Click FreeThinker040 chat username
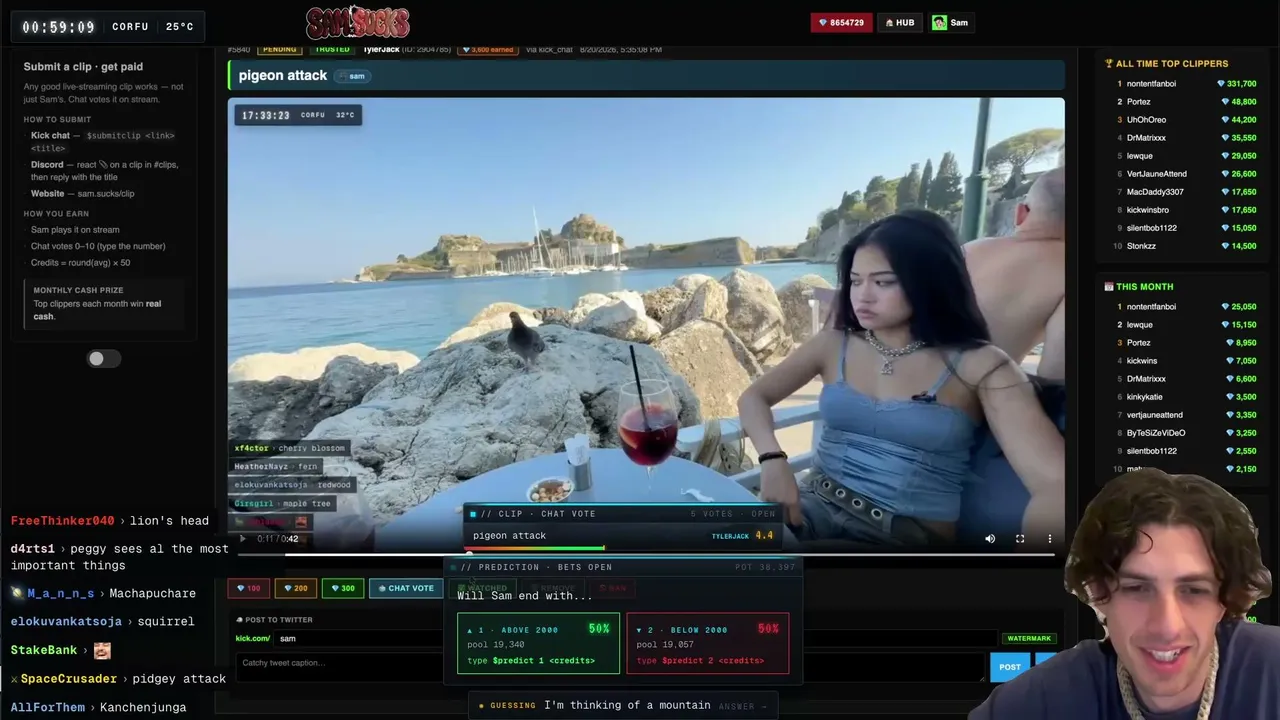This screenshot has height=720, width=1280. (63, 521)
